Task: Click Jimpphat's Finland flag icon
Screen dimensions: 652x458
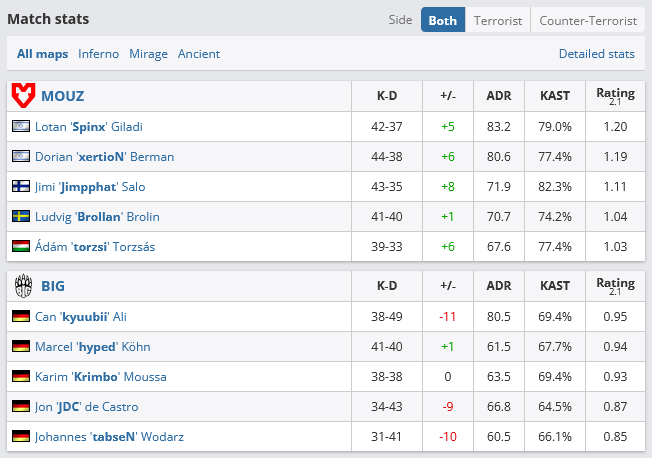Action: (20, 187)
